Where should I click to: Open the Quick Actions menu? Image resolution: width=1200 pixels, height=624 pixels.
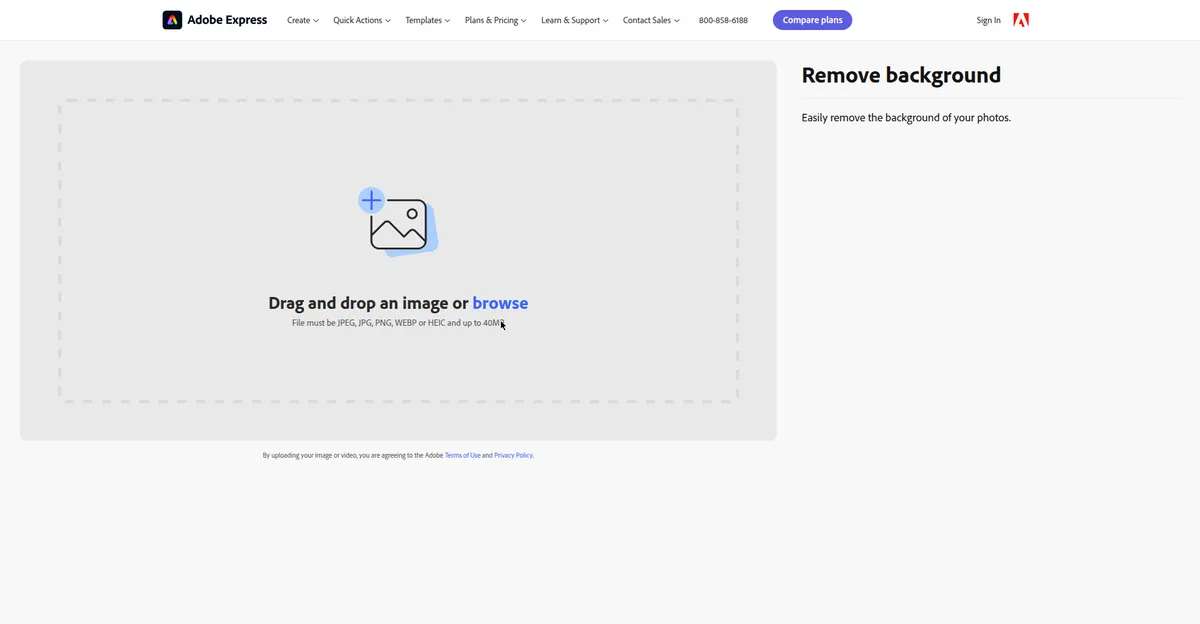(x=362, y=20)
